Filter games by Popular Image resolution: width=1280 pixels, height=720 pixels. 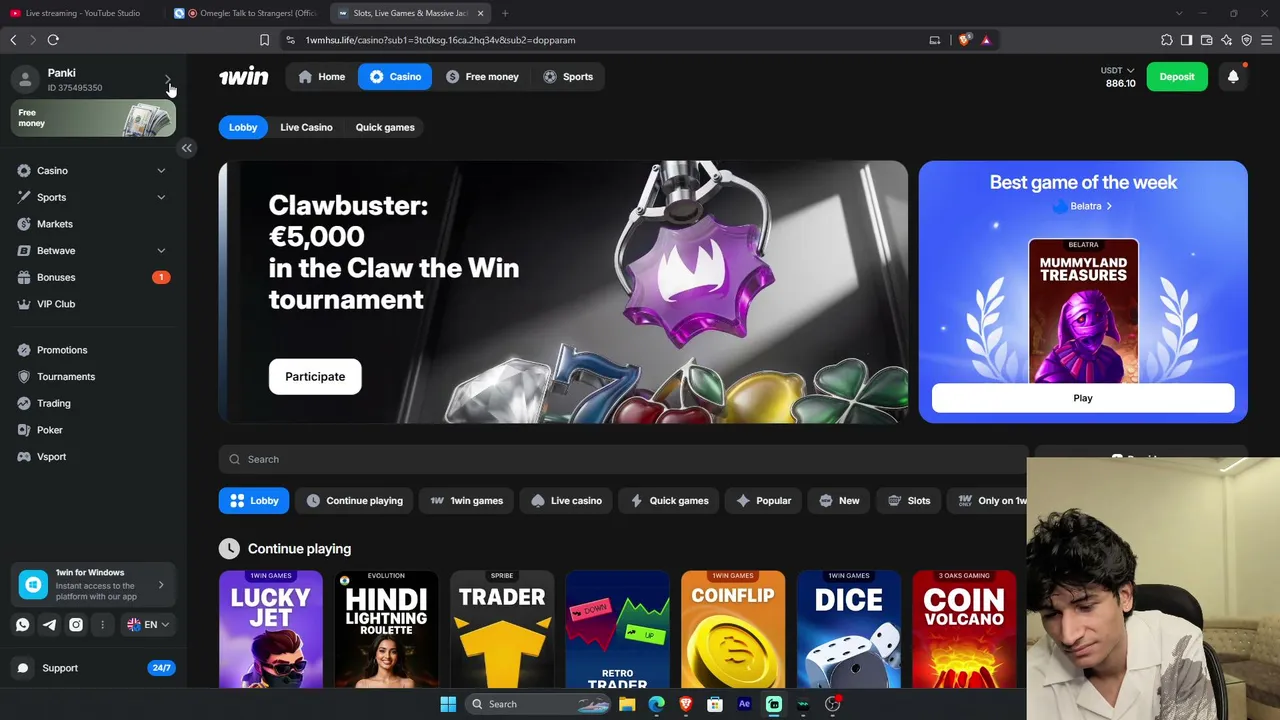click(763, 501)
